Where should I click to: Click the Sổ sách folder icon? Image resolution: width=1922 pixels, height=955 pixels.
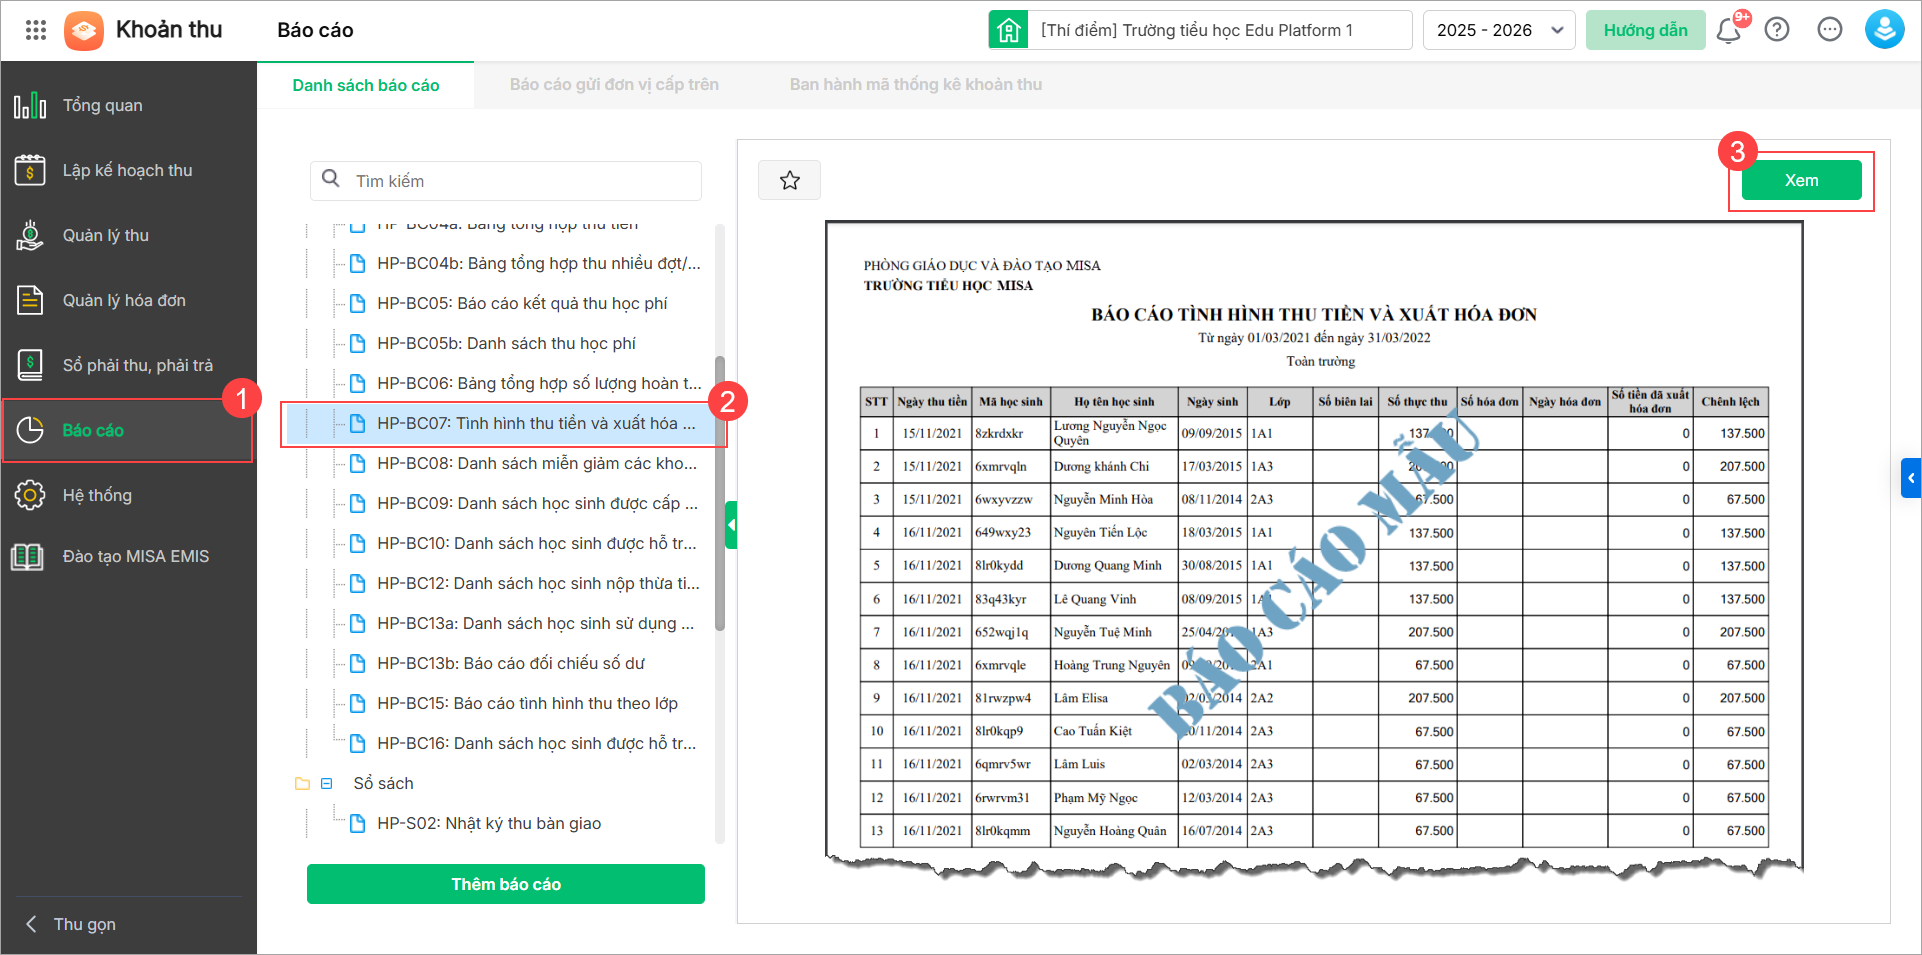(302, 784)
